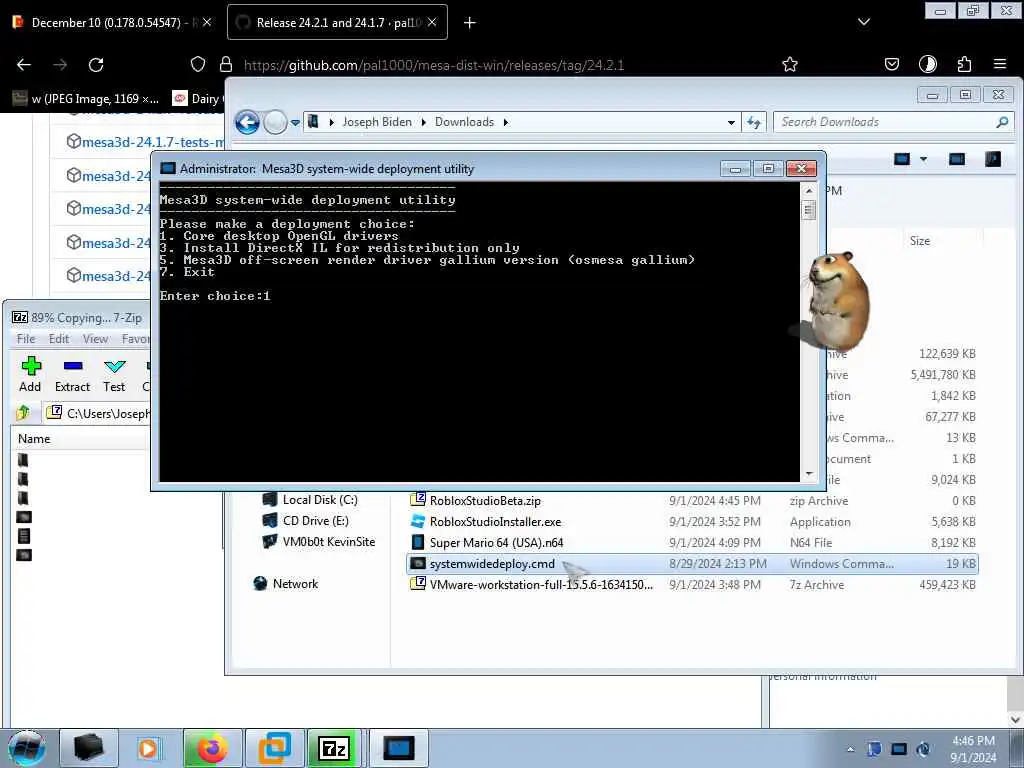Click Downloads in the breadcrumb path
Image resolution: width=1024 pixels, height=768 pixels.
click(464, 122)
